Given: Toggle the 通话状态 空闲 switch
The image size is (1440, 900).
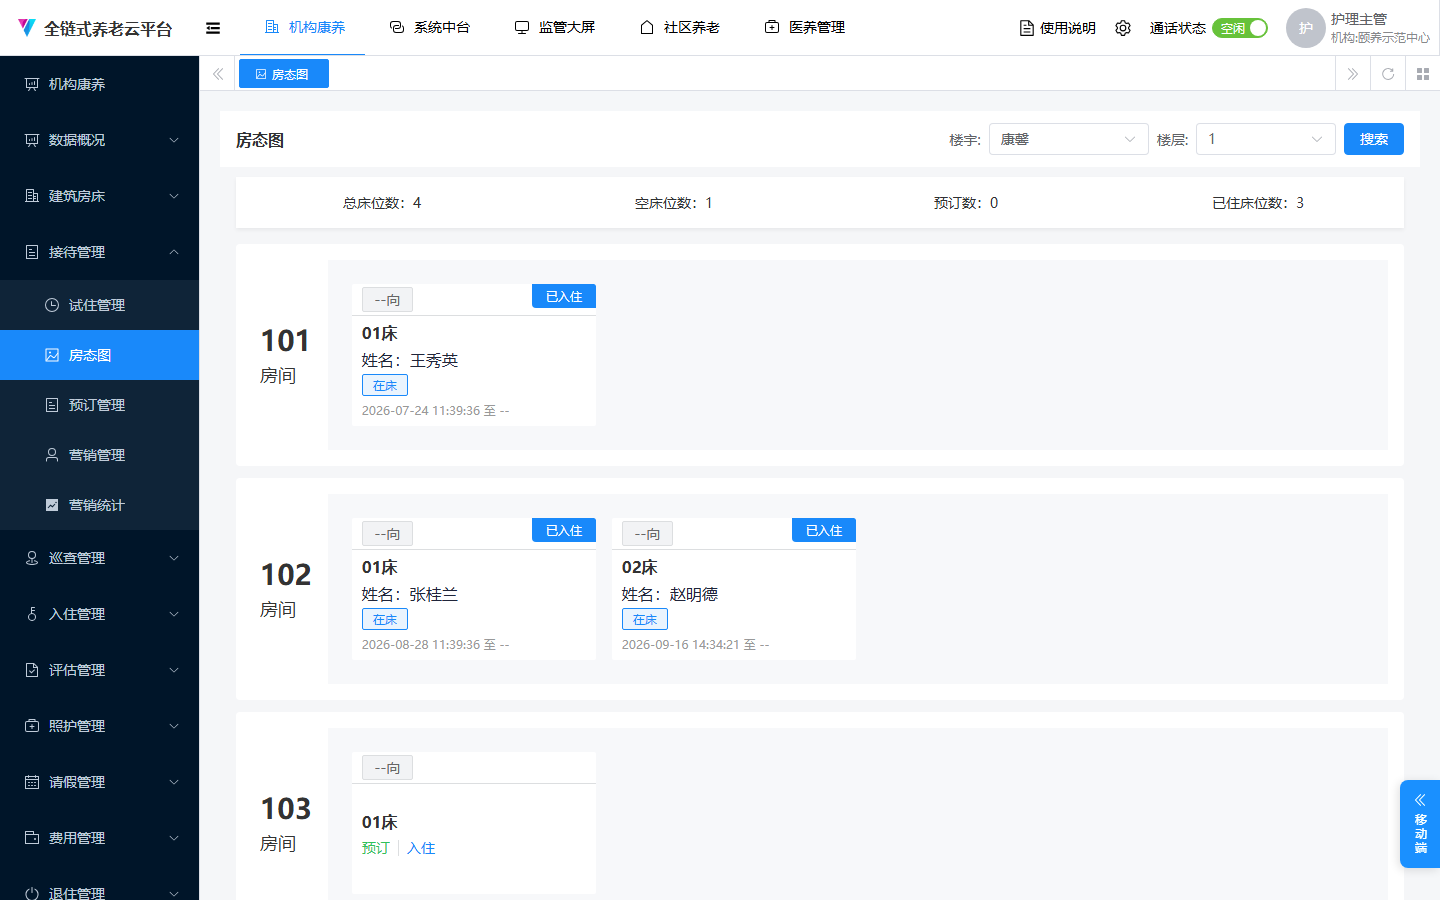Looking at the screenshot, I should click(1240, 28).
